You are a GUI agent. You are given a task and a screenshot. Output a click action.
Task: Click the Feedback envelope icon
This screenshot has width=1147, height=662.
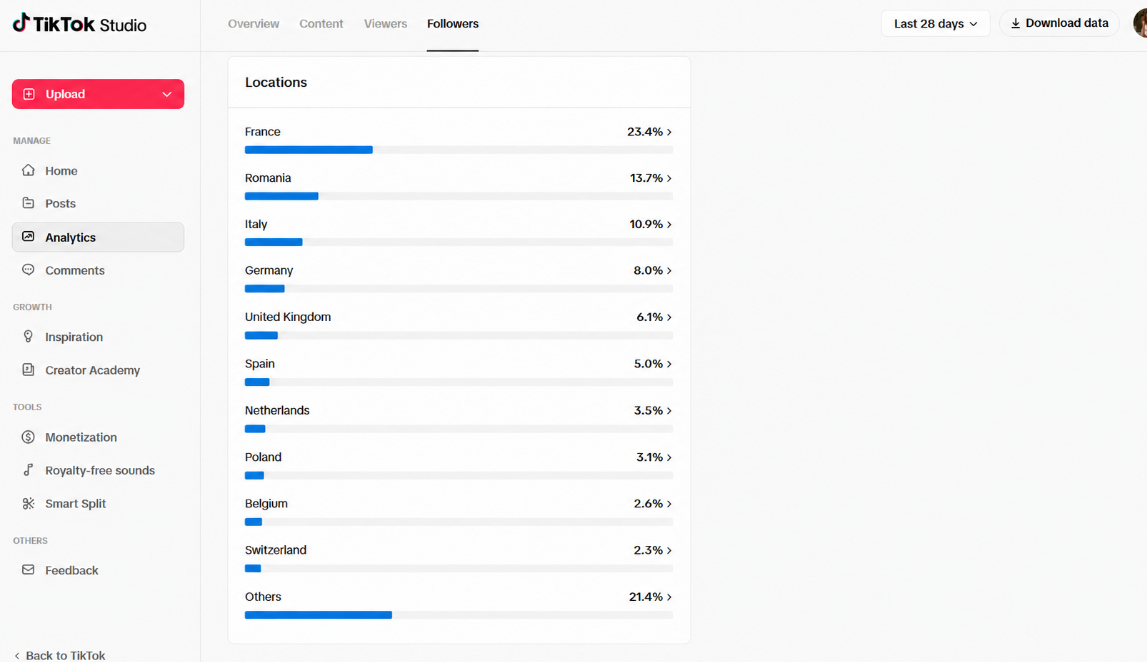[x=29, y=569]
